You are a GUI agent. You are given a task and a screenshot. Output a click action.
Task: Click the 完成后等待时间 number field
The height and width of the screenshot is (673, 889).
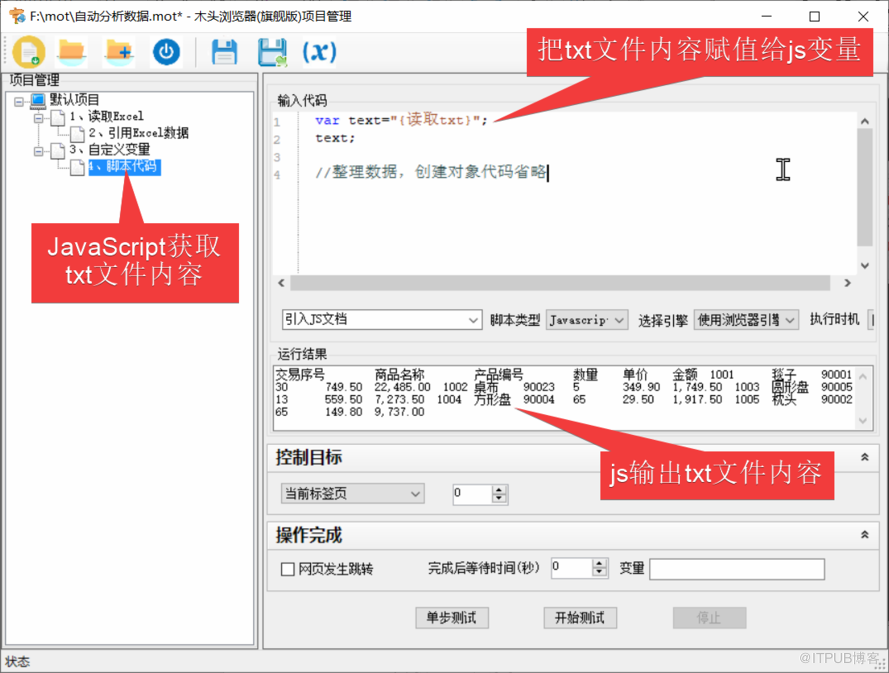click(x=572, y=568)
